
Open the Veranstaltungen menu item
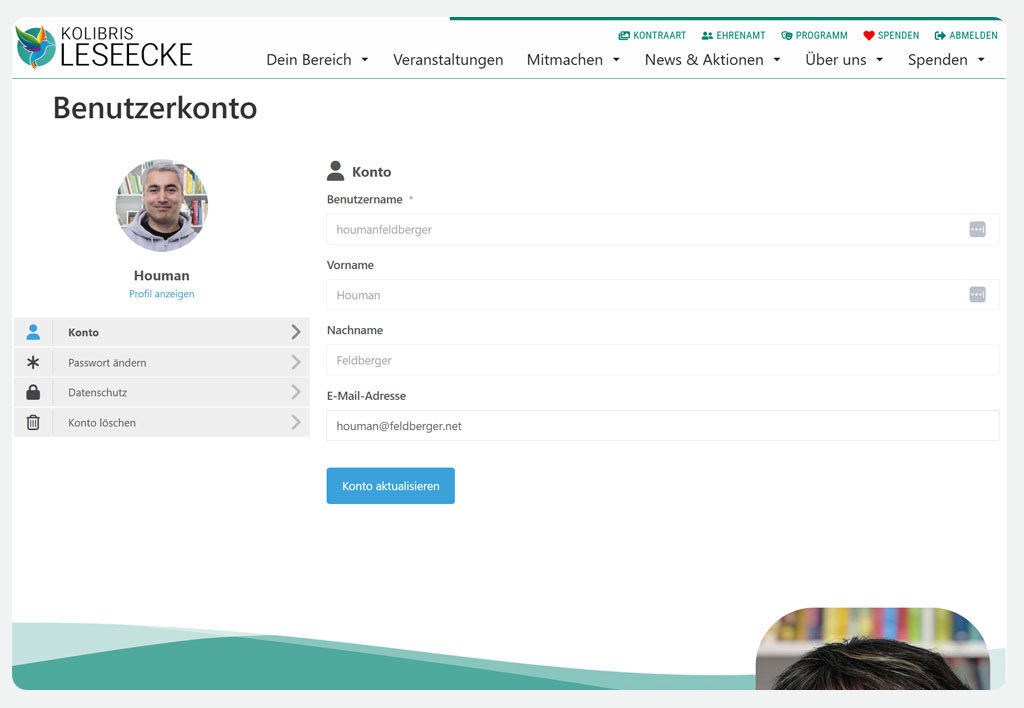448,59
